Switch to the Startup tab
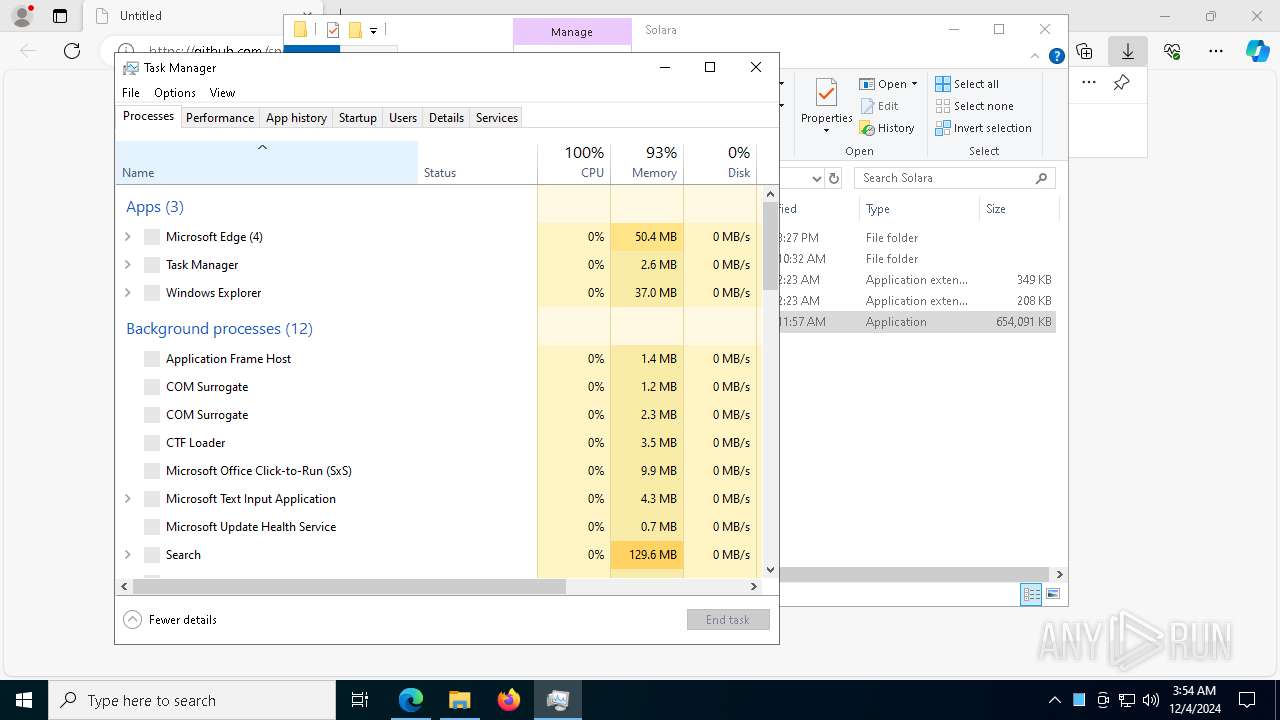The height and width of the screenshot is (720, 1280). [358, 118]
